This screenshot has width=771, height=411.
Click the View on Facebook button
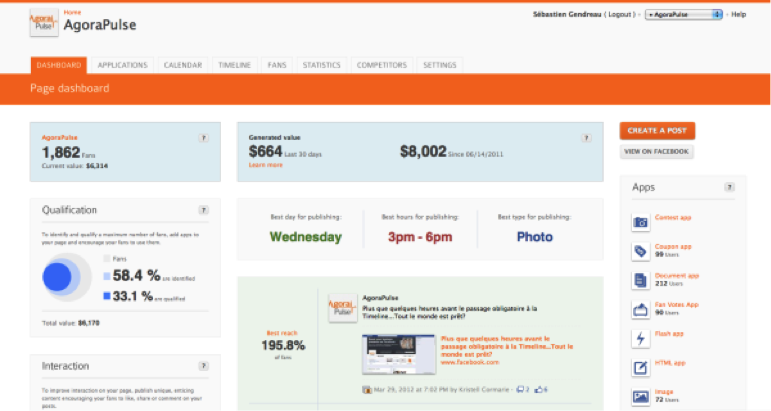(656, 151)
